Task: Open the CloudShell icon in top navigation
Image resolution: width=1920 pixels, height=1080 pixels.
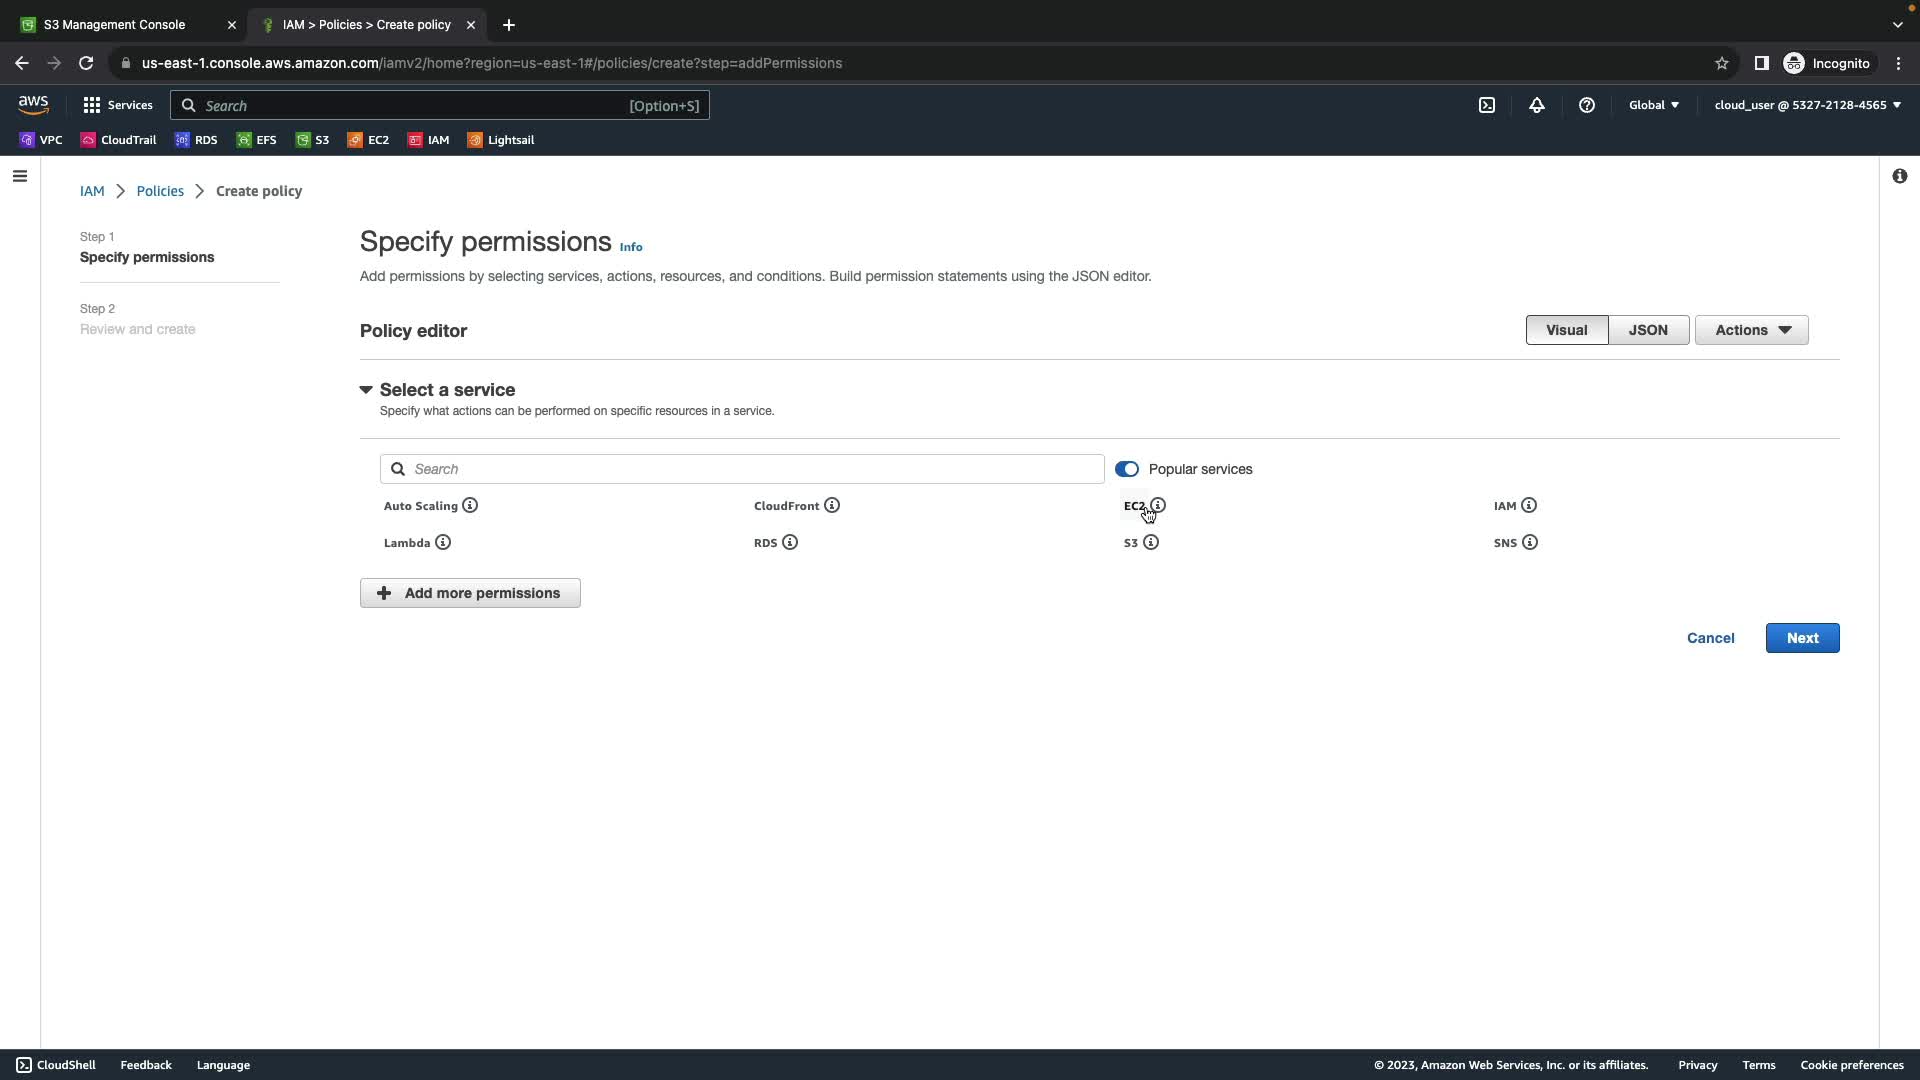Action: point(1487,105)
